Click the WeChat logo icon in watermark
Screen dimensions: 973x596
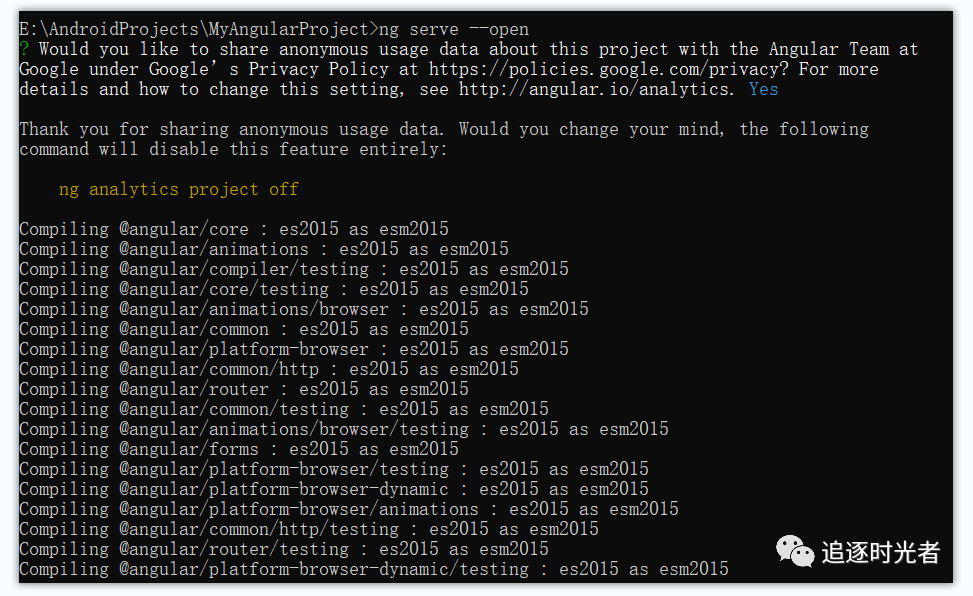tap(795, 551)
